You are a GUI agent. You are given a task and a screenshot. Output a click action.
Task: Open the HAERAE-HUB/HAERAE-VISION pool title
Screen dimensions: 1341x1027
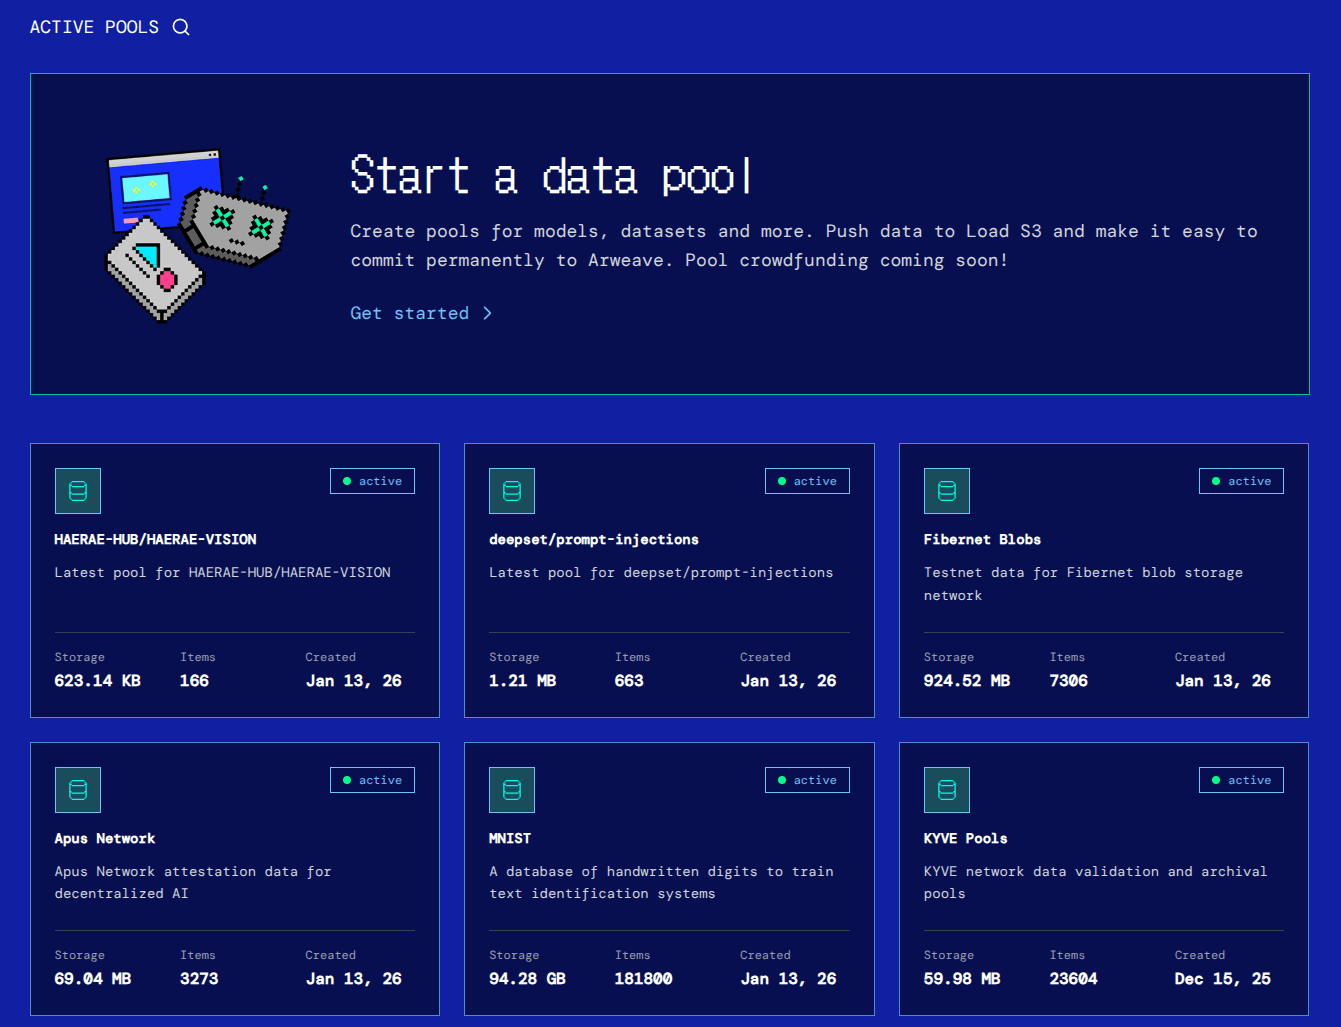point(155,539)
